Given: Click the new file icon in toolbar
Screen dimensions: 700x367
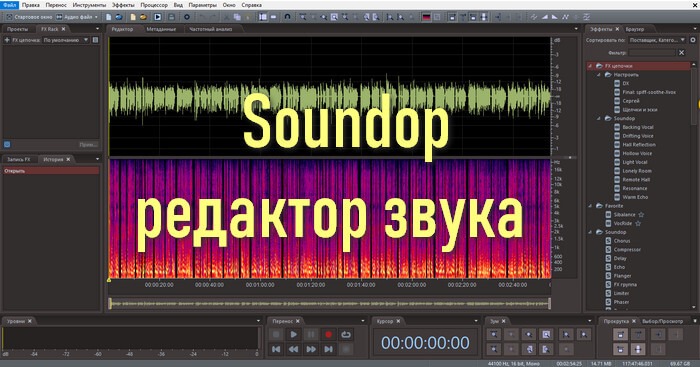Looking at the screenshot, I should [x=108, y=17].
